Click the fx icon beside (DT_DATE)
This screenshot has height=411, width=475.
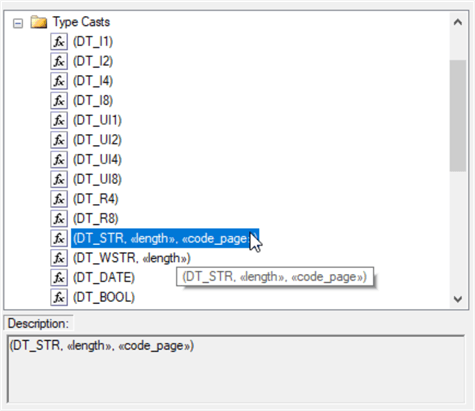click(x=59, y=278)
